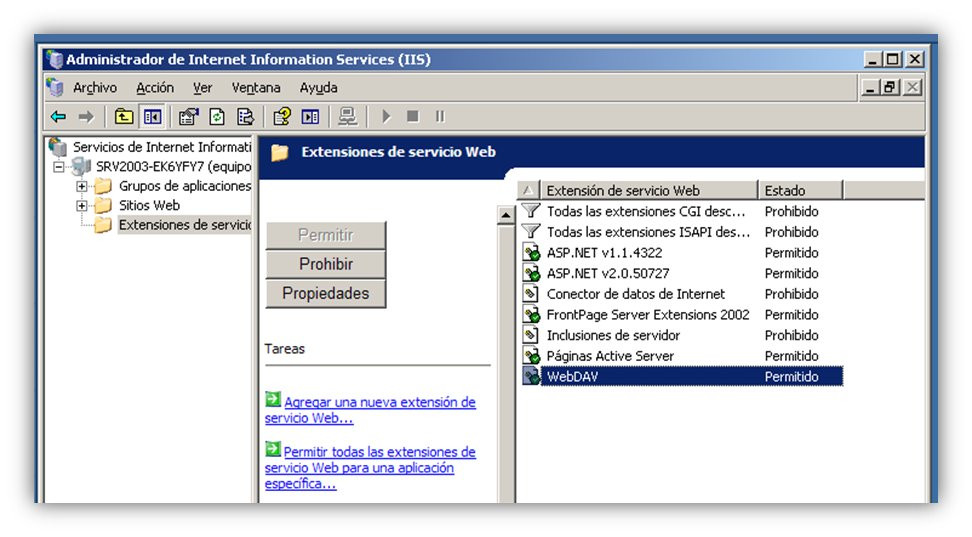Select the WebDAV extension name
This screenshot has height=537, width=972.
572,376
